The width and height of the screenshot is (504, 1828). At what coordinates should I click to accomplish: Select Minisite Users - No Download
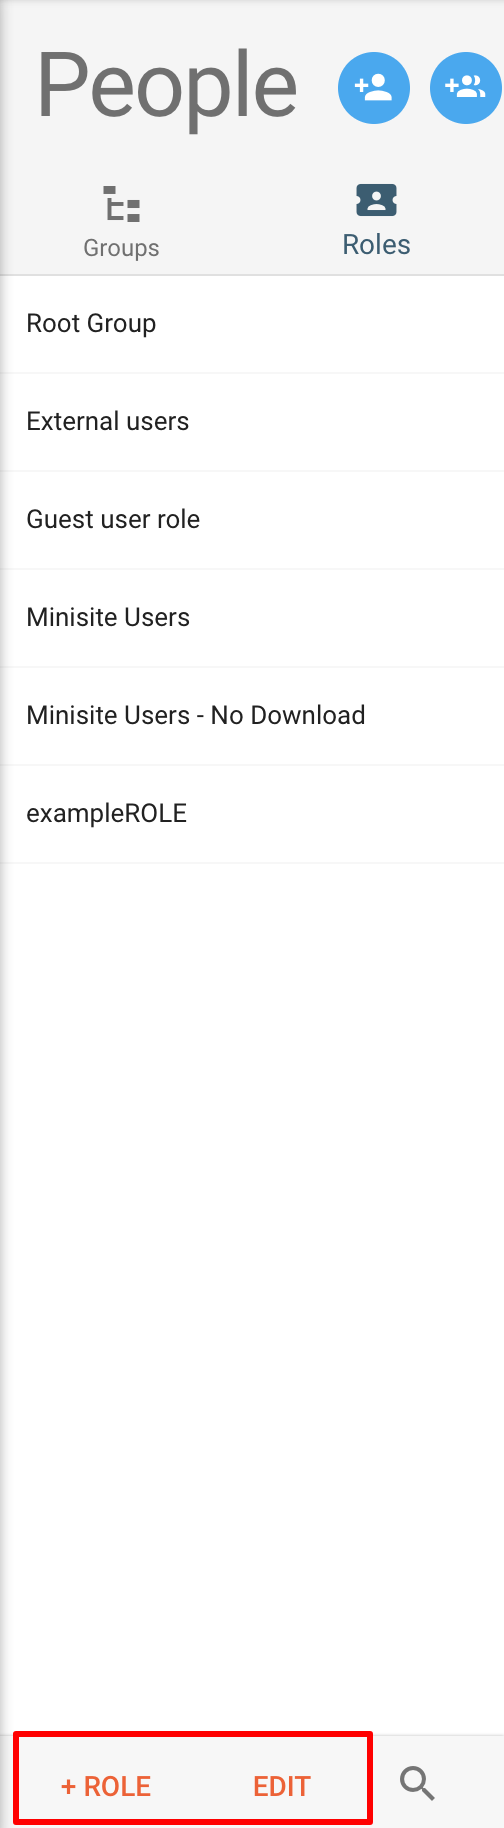coord(252,716)
